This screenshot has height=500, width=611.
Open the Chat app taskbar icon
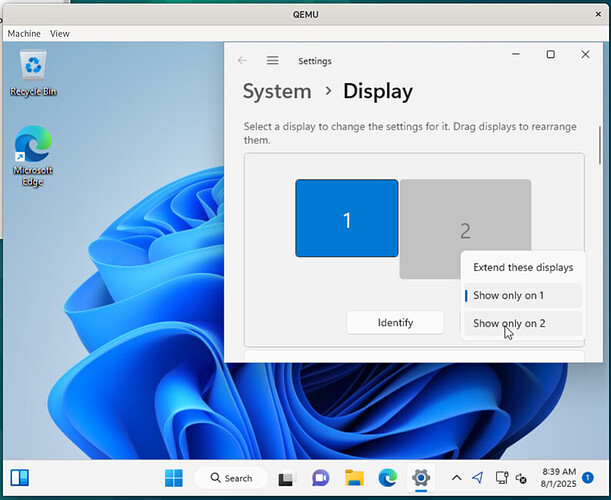pyautogui.click(x=320, y=478)
